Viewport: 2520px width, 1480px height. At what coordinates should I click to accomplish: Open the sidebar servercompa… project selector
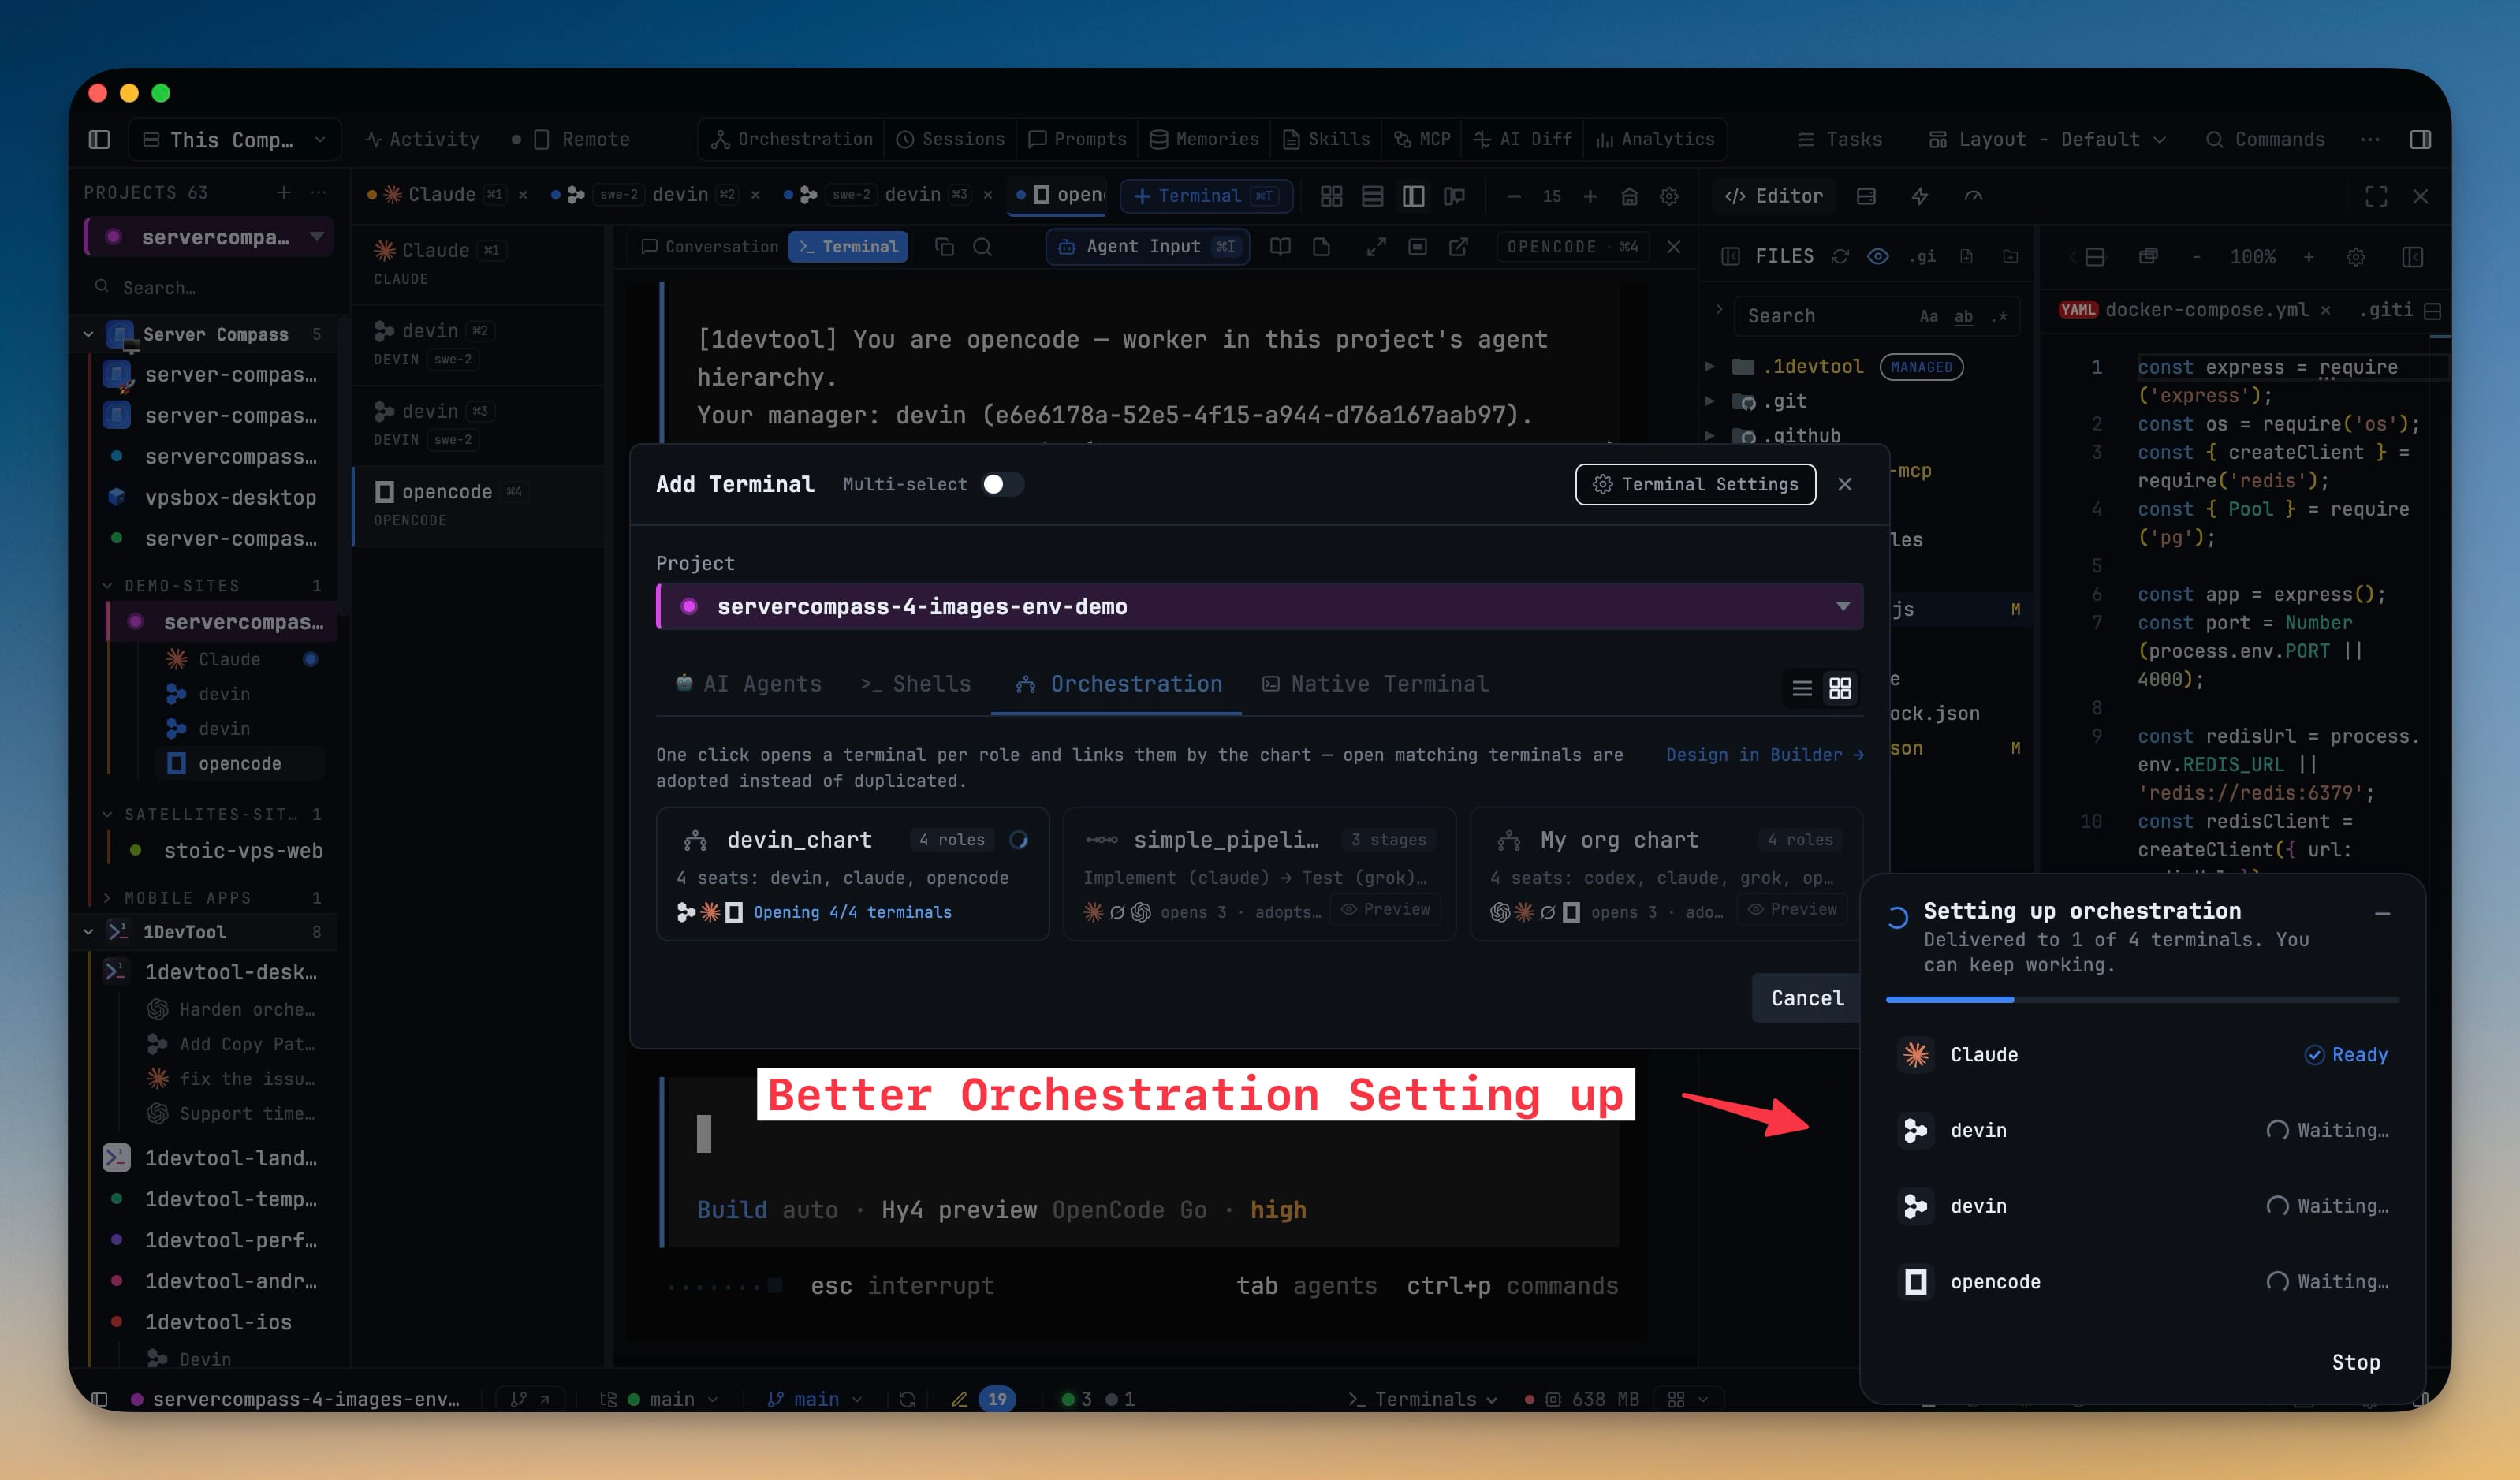pos(210,237)
